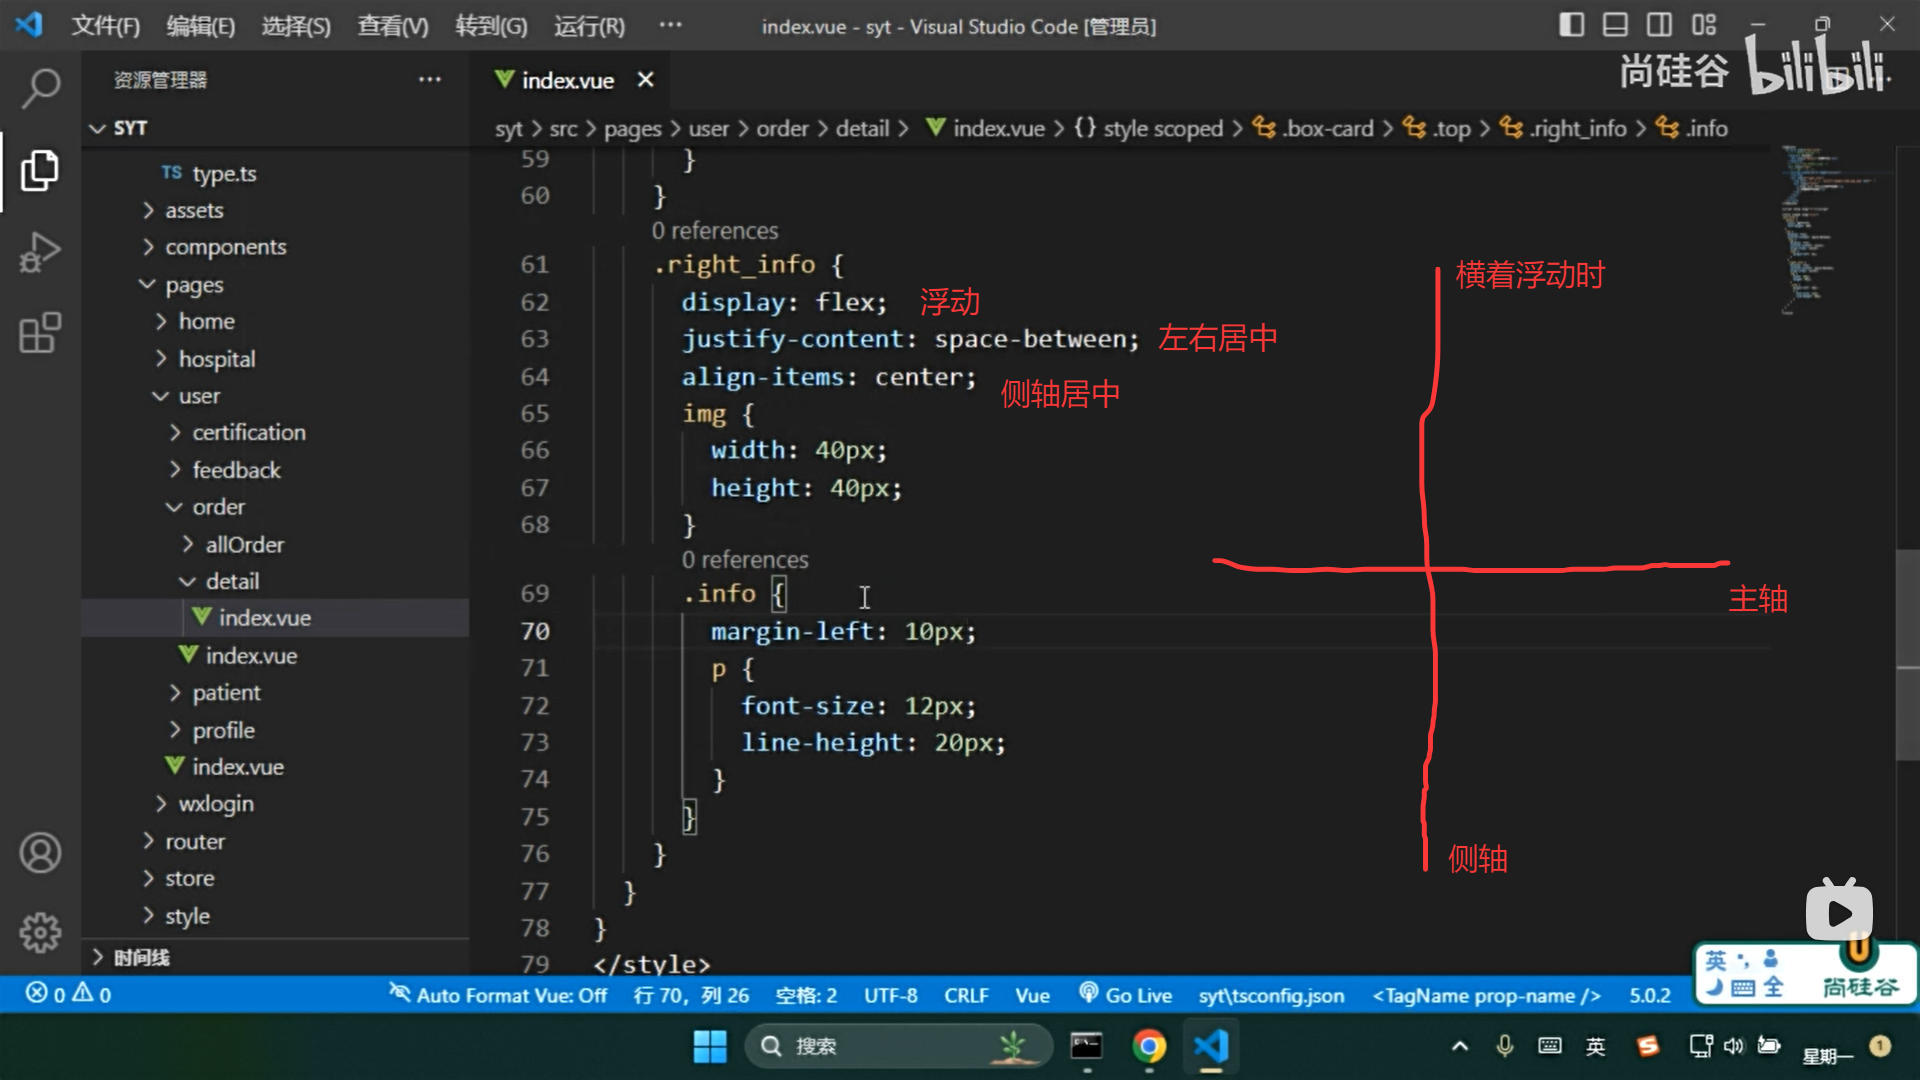Open the 运行(R) menu
The height and width of the screenshot is (1080, 1920).
coord(589,26)
